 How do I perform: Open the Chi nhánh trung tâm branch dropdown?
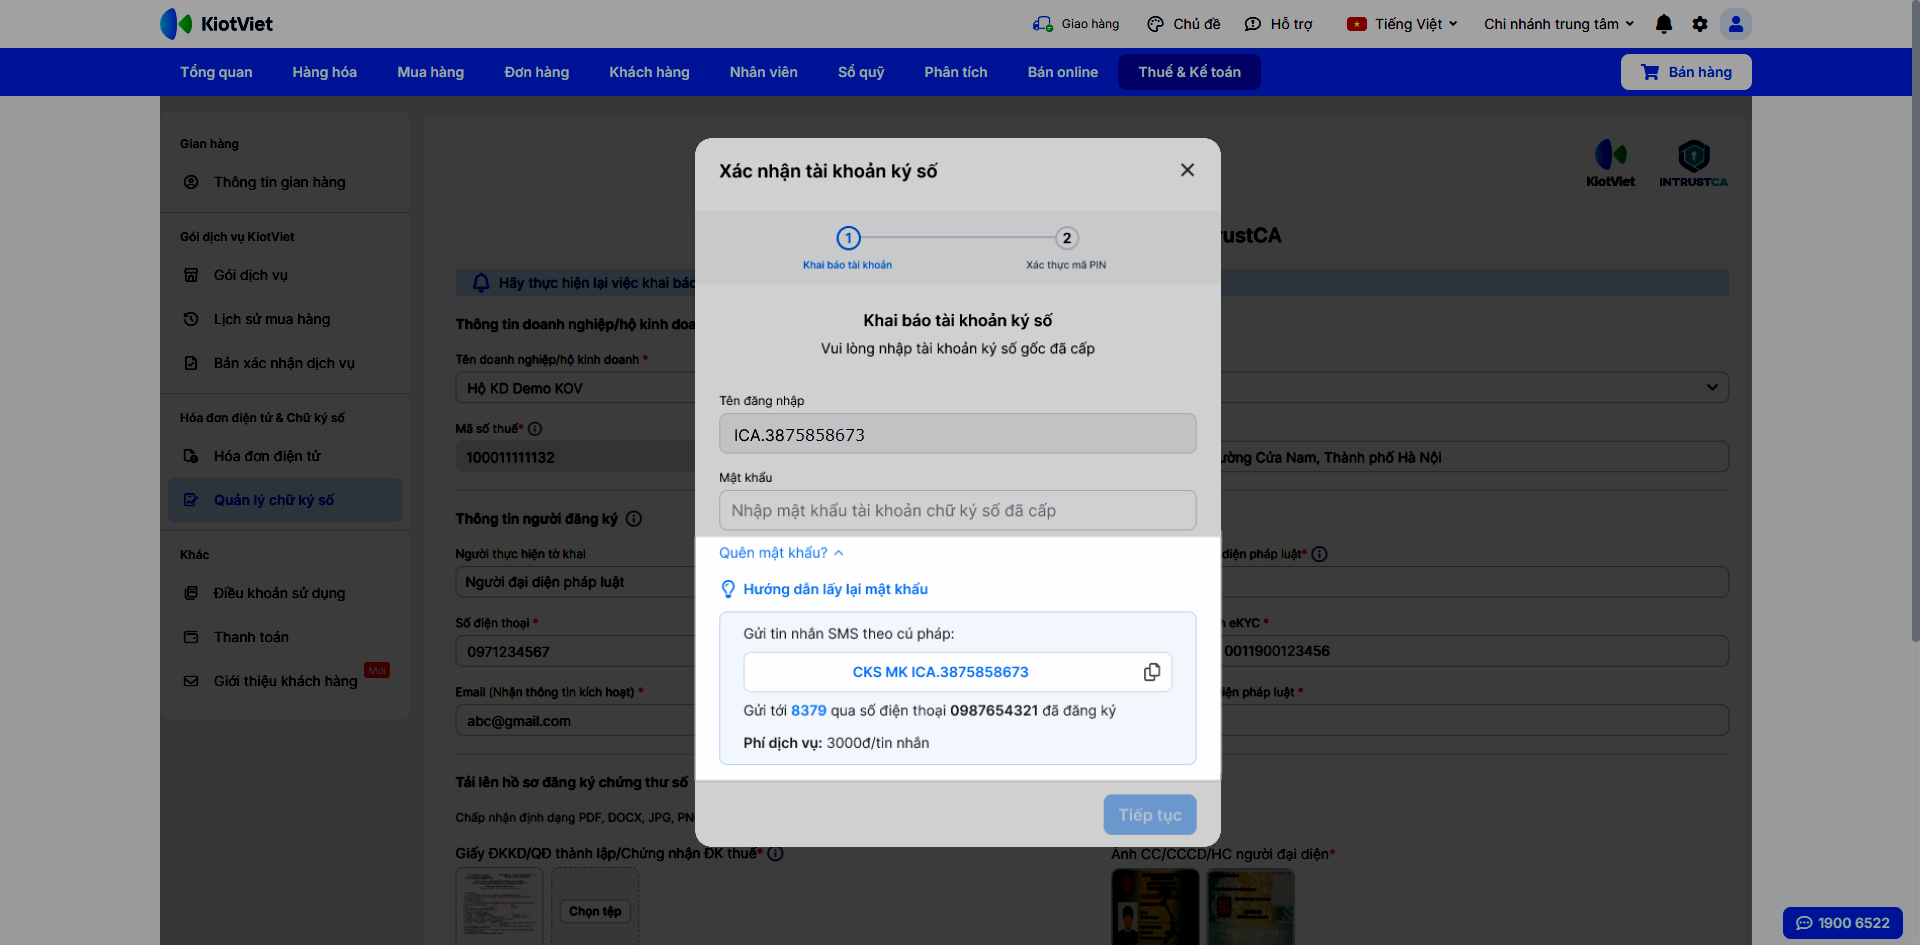click(1559, 24)
